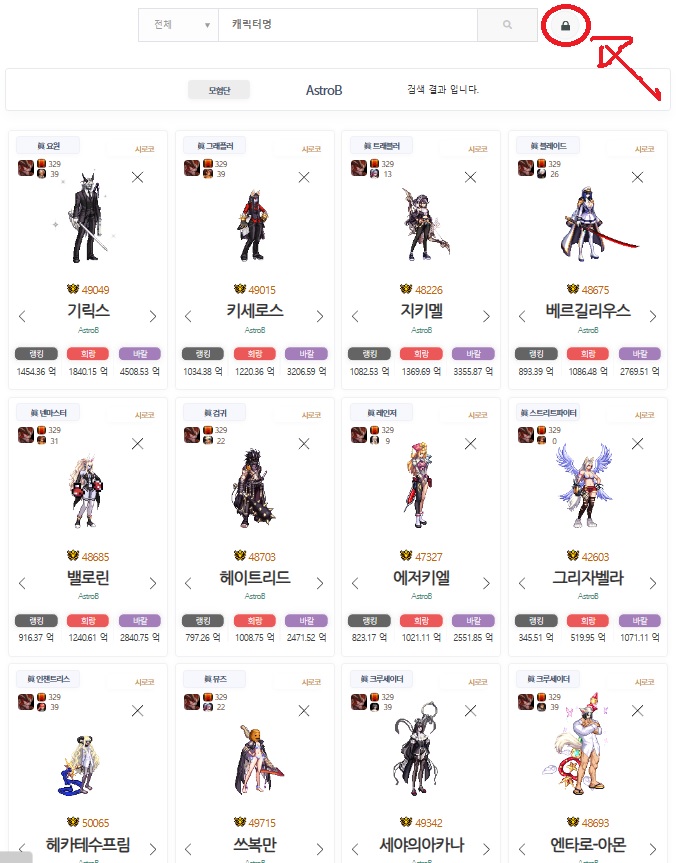Select 화랑 badge on 키세로스 card

point(255,354)
